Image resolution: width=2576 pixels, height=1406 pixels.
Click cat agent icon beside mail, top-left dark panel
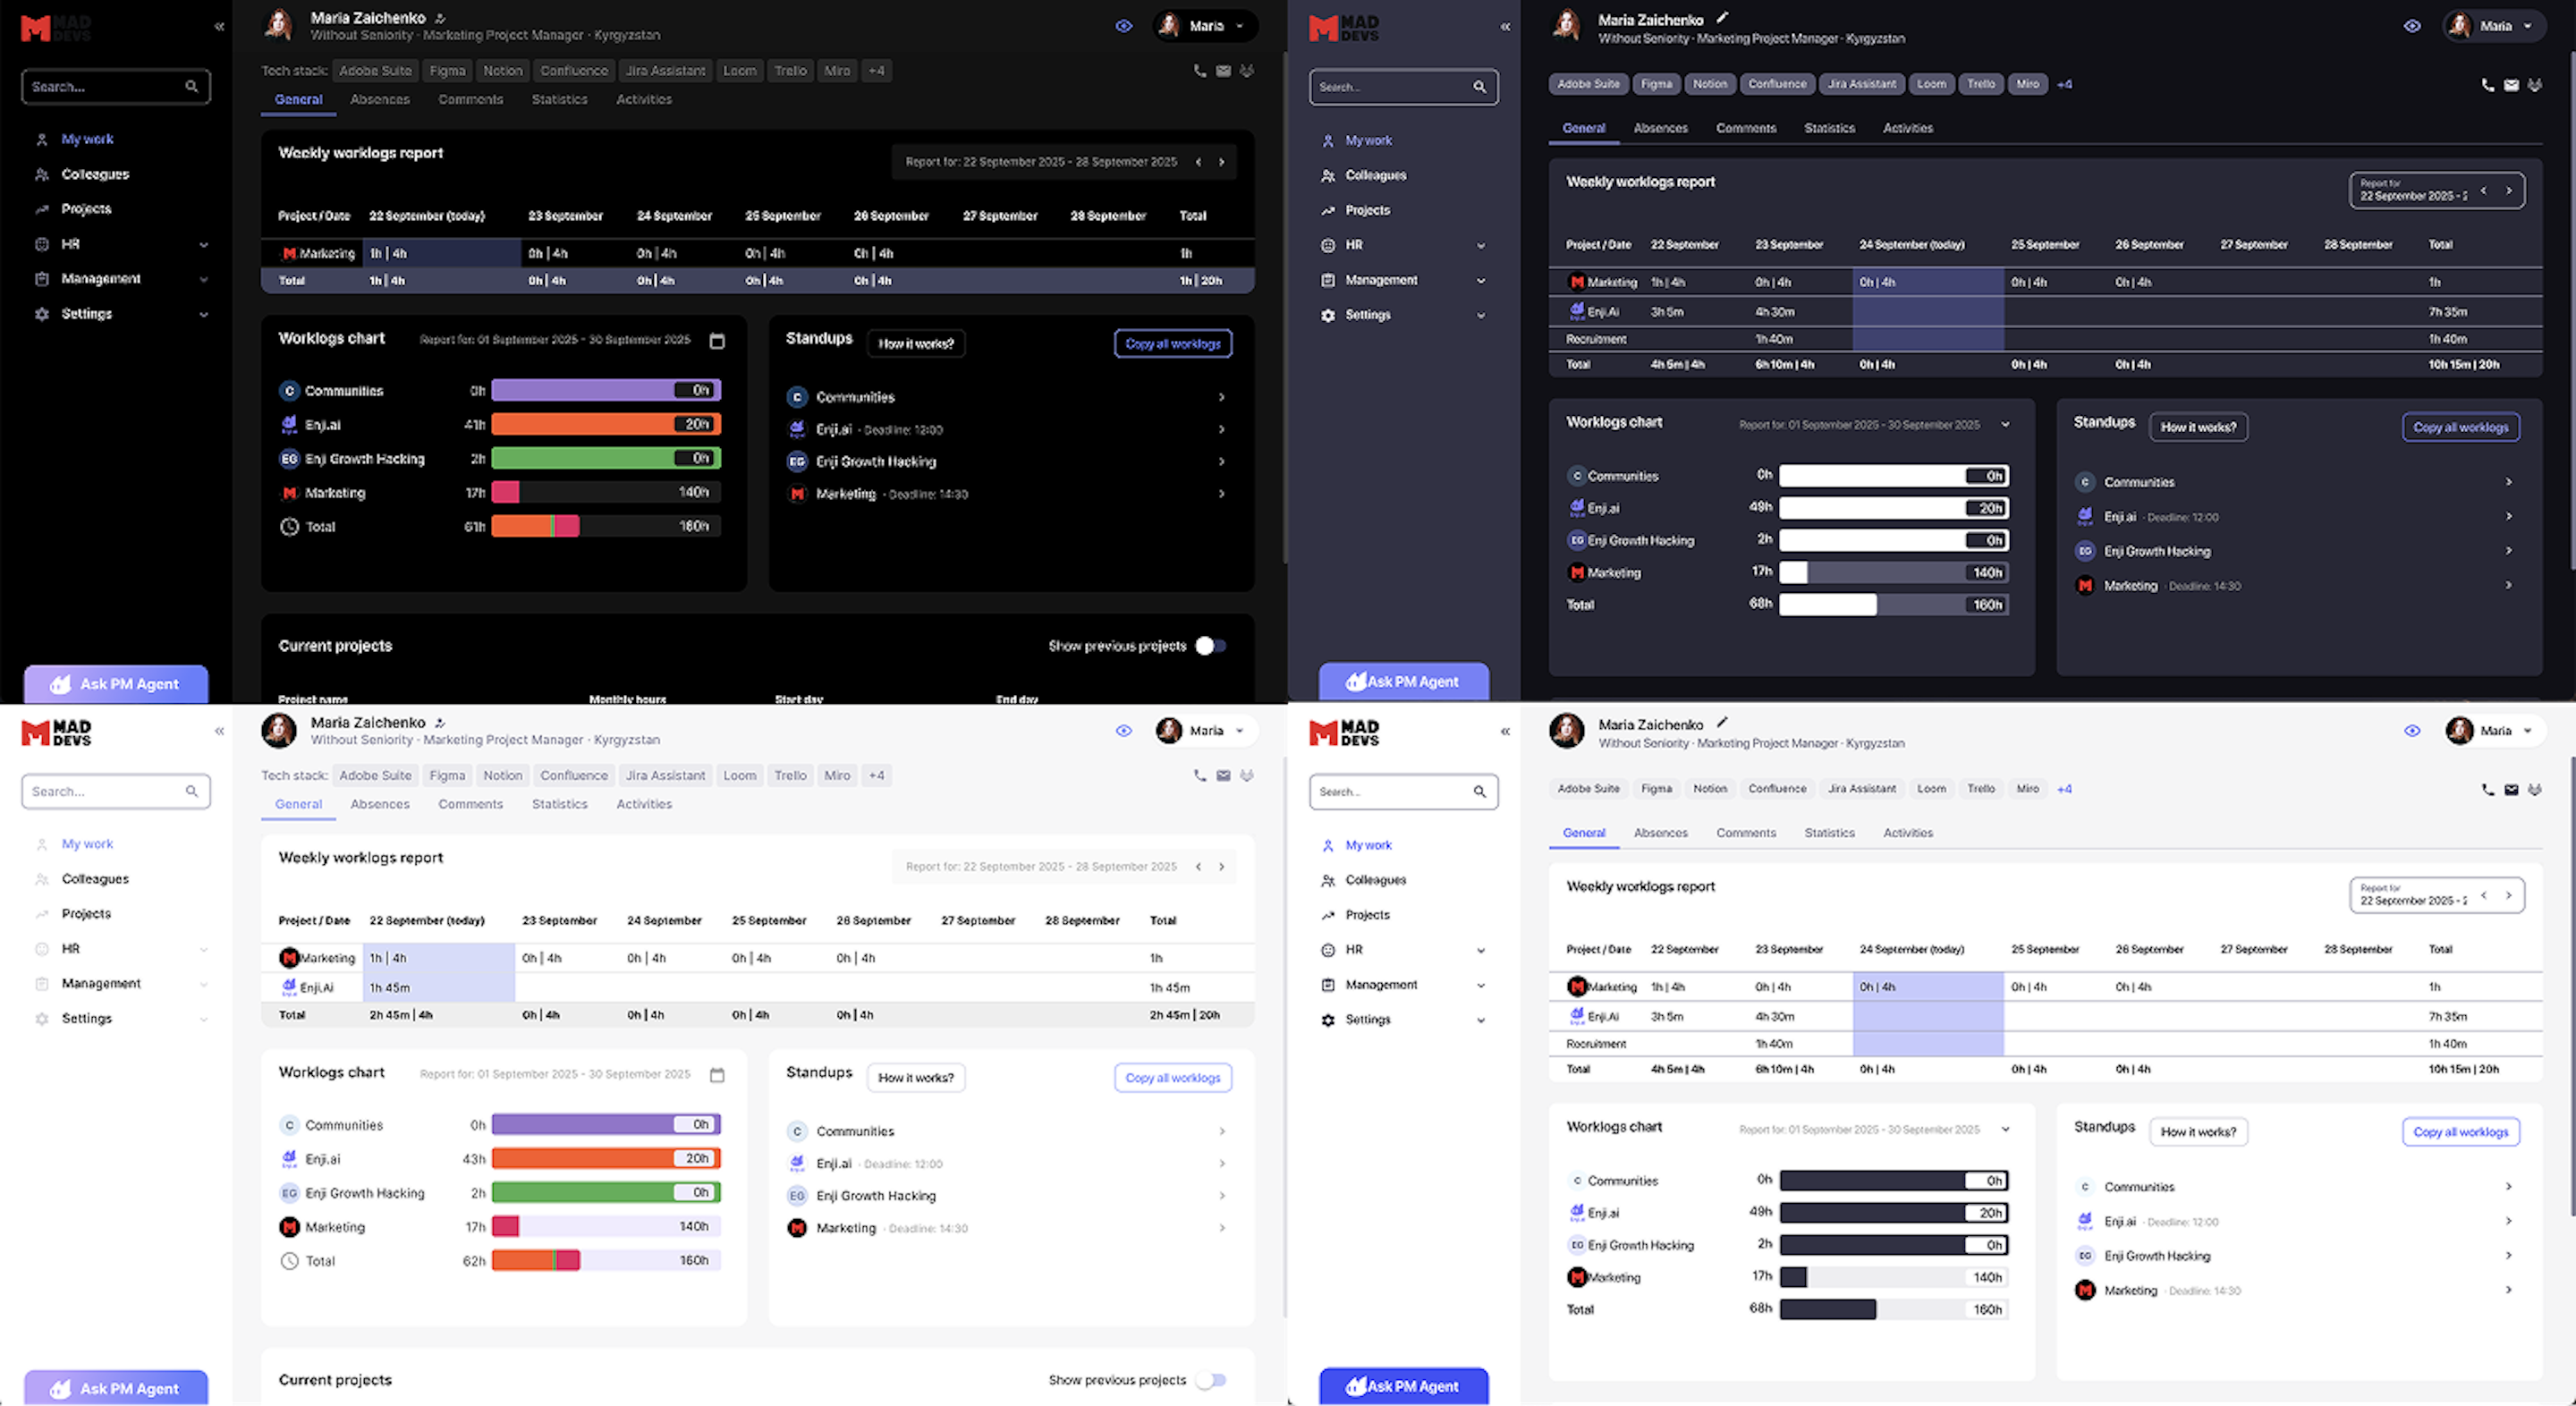click(1246, 71)
